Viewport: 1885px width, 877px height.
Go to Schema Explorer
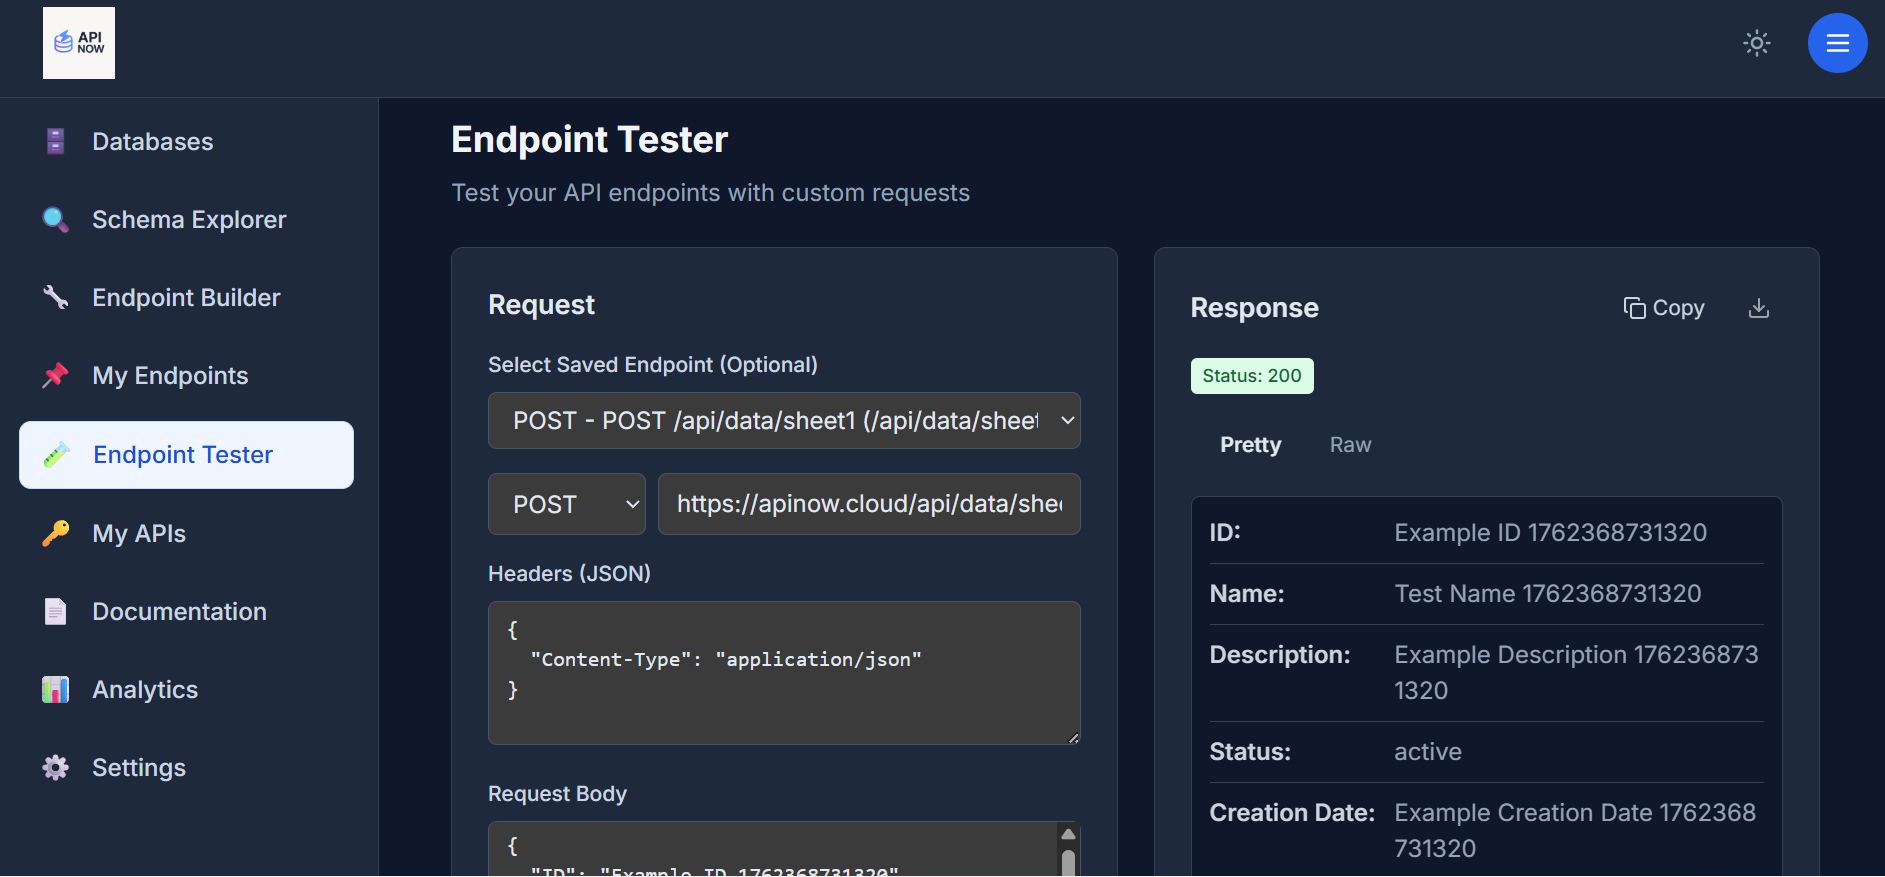click(187, 219)
